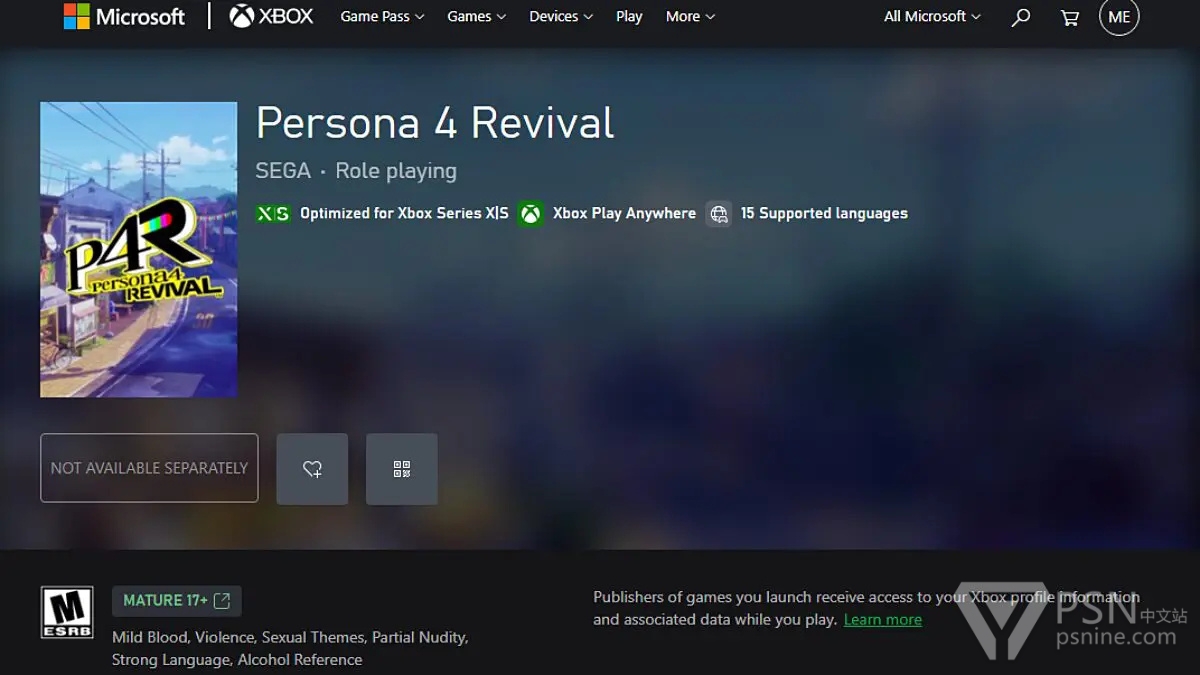1200x675 pixels.
Task: Expand the More menu
Action: click(x=690, y=16)
